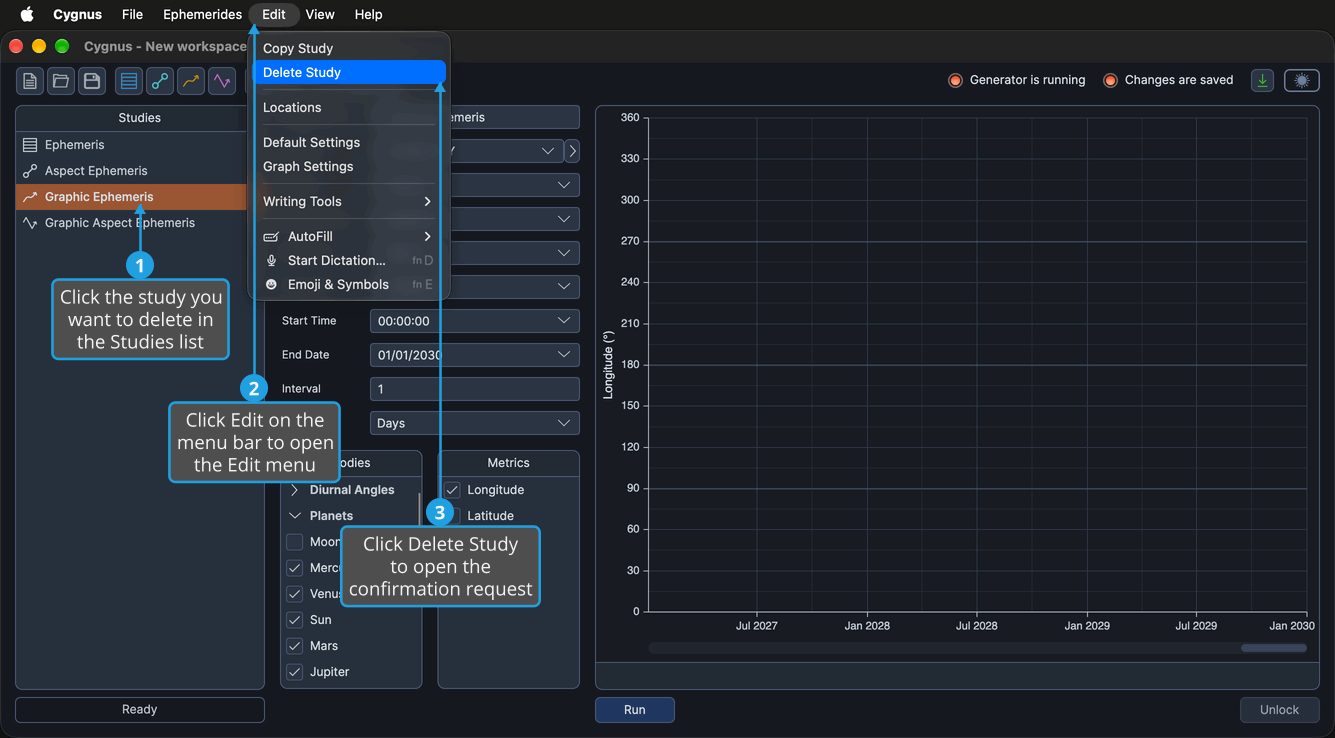Click the Ready status bar
Screen dimensions: 1335x738
tap(140, 710)
